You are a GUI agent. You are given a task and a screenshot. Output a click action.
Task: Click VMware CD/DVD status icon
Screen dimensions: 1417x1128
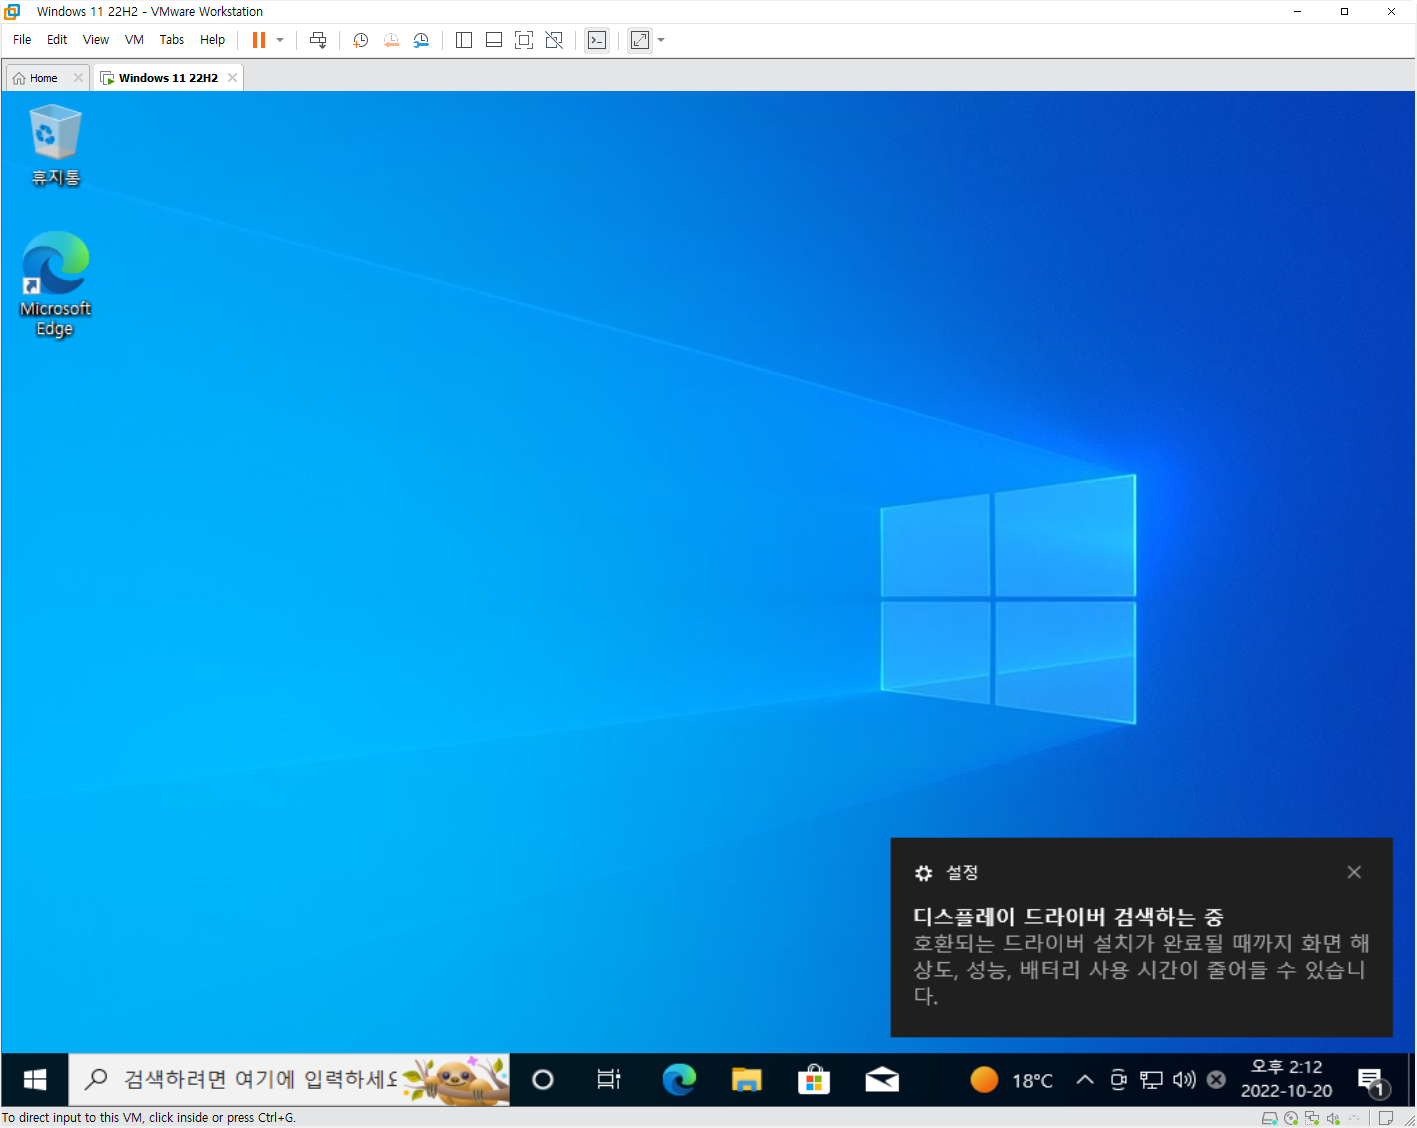click(x=1291, y=1118)
